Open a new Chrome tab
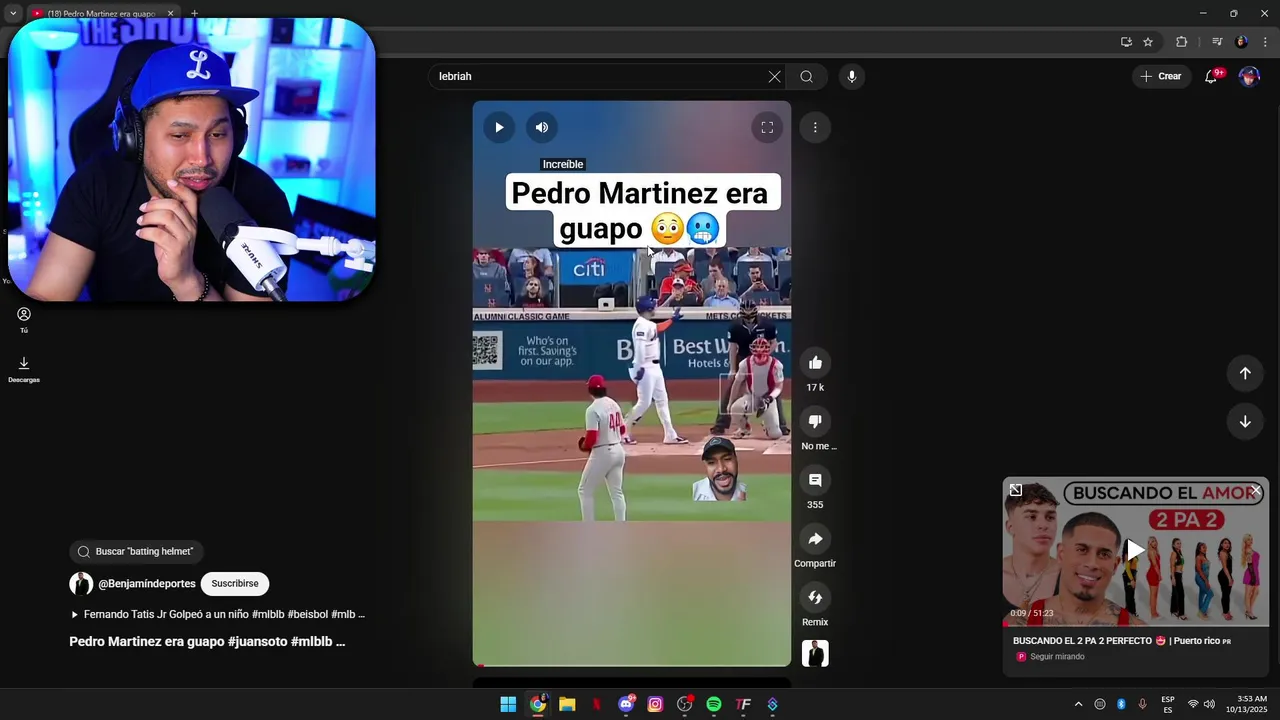This screenshot has height=720, width=1280. (194, 14)
